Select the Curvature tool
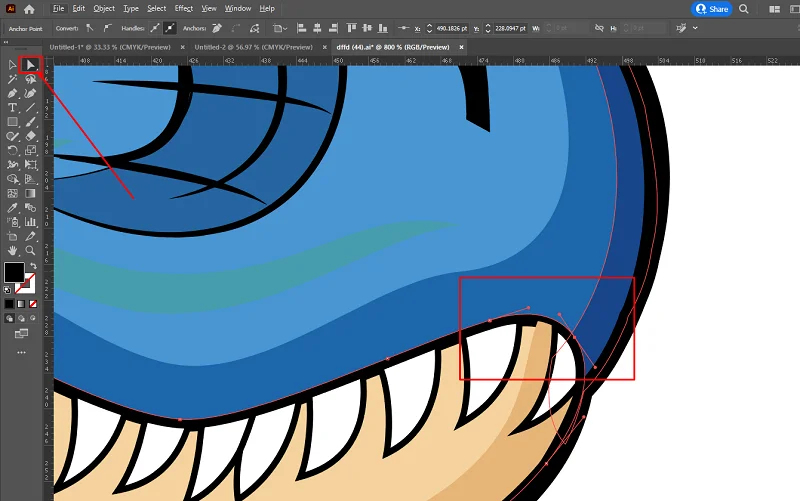This screenshot has height=501, width=800. pos(31,93)
